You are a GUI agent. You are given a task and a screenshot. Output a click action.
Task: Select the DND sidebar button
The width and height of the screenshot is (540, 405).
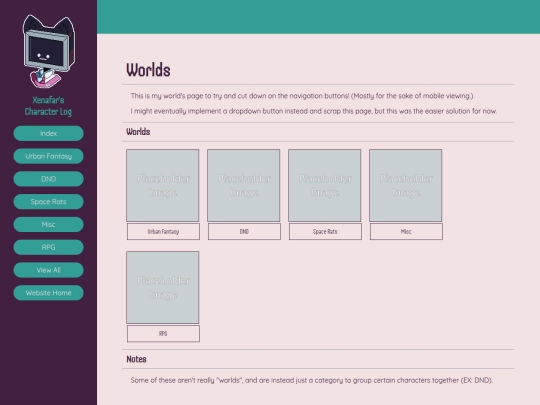[49, 179]
